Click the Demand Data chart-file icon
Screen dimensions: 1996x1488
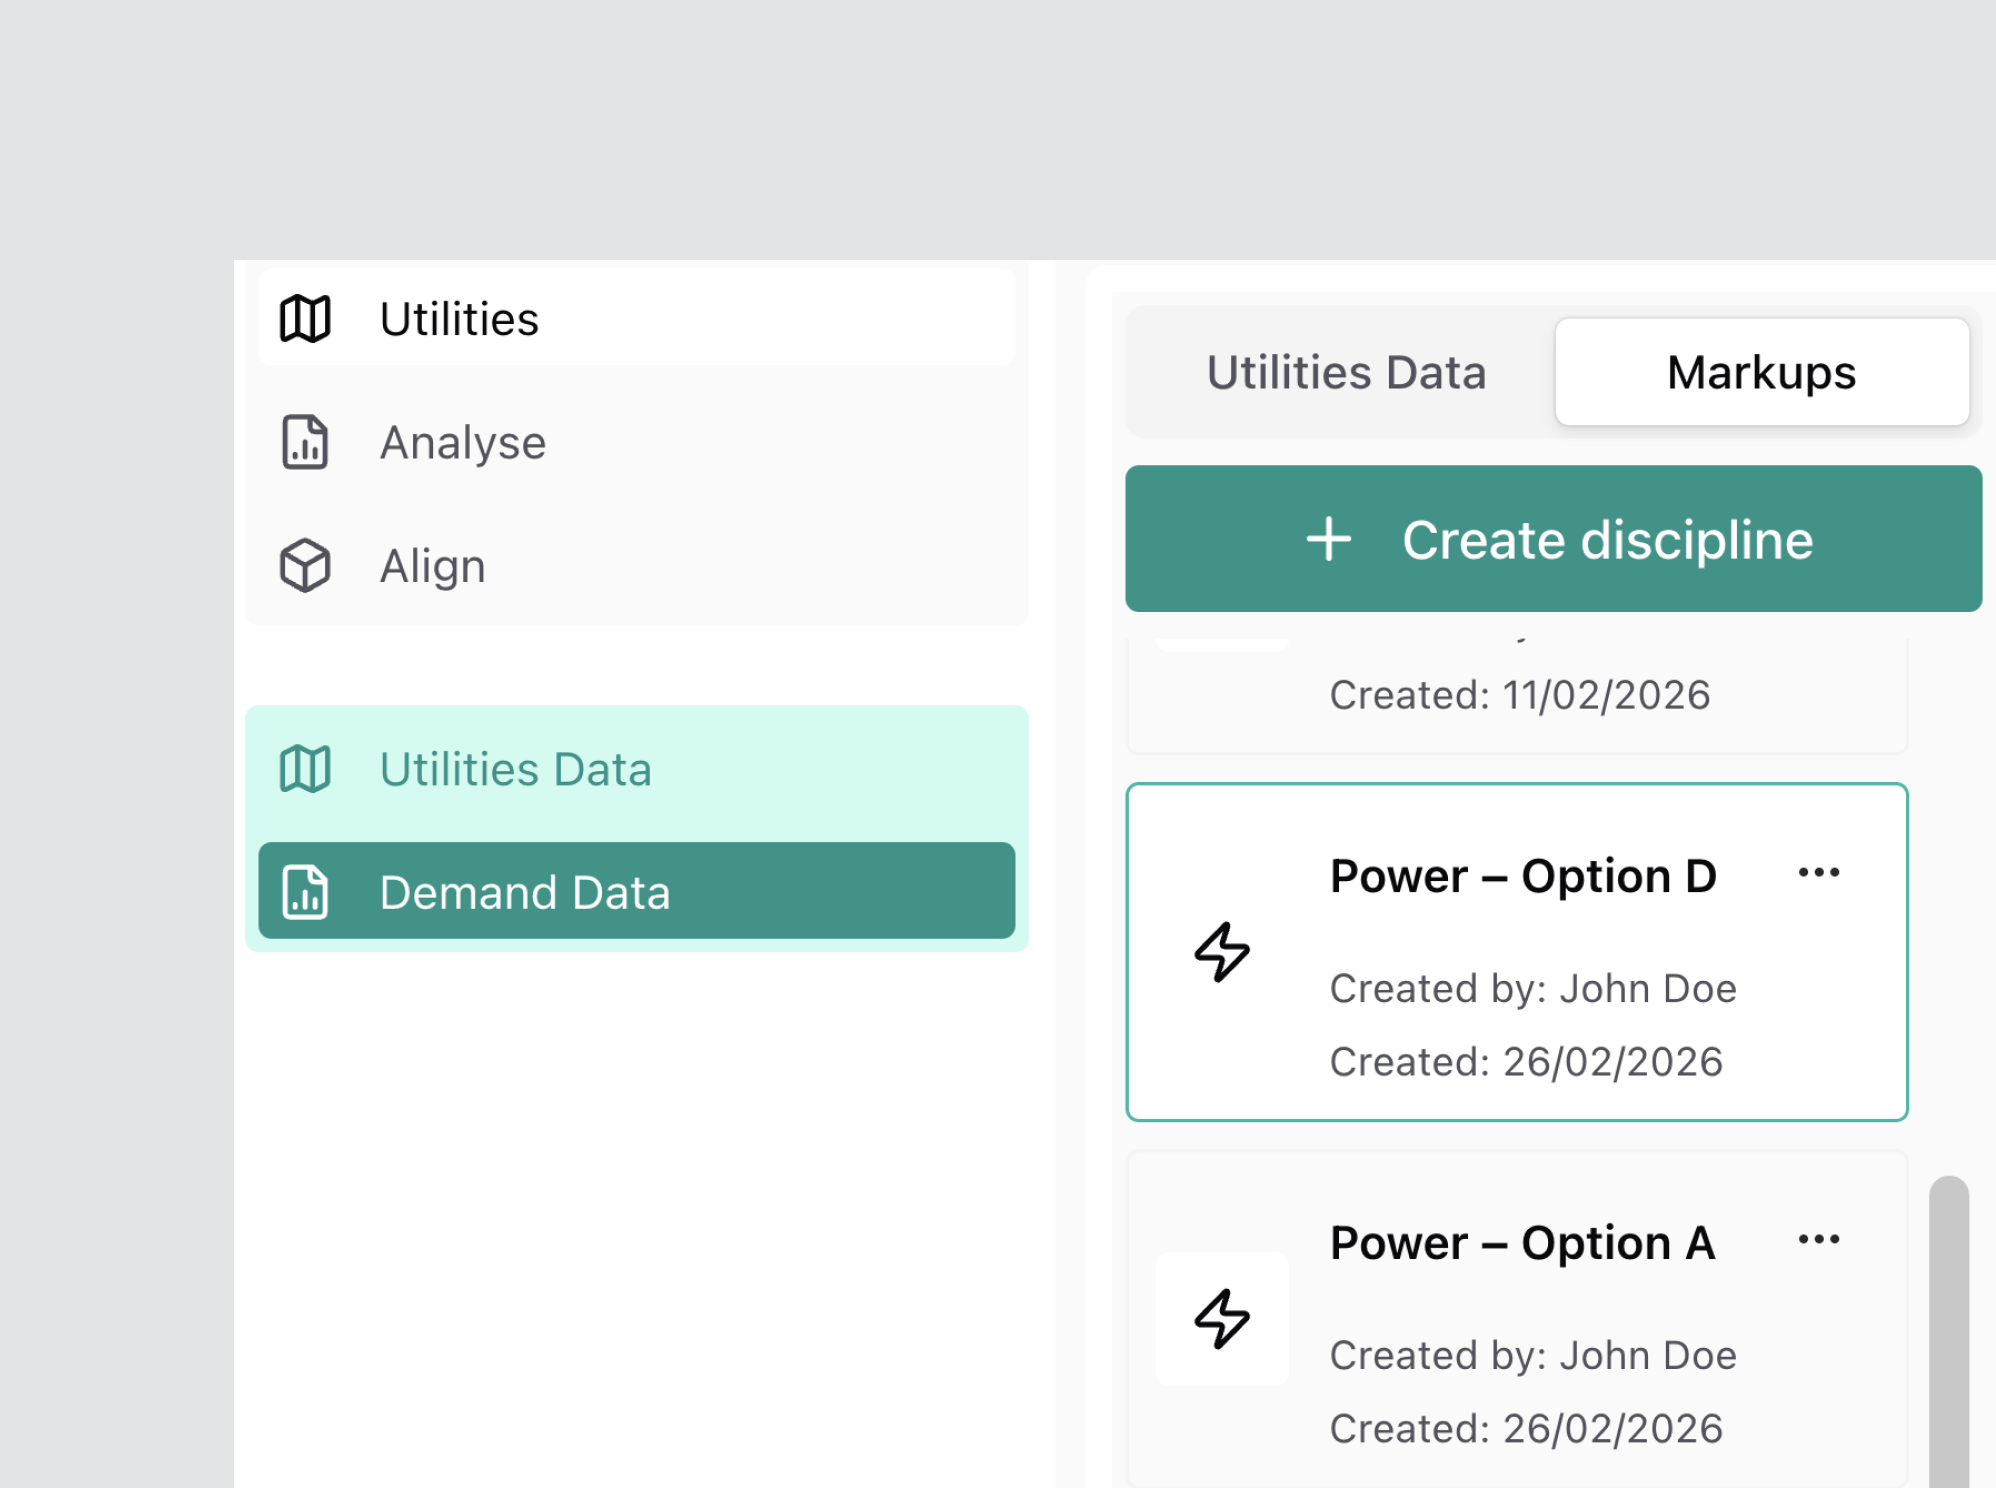(305, 892)
